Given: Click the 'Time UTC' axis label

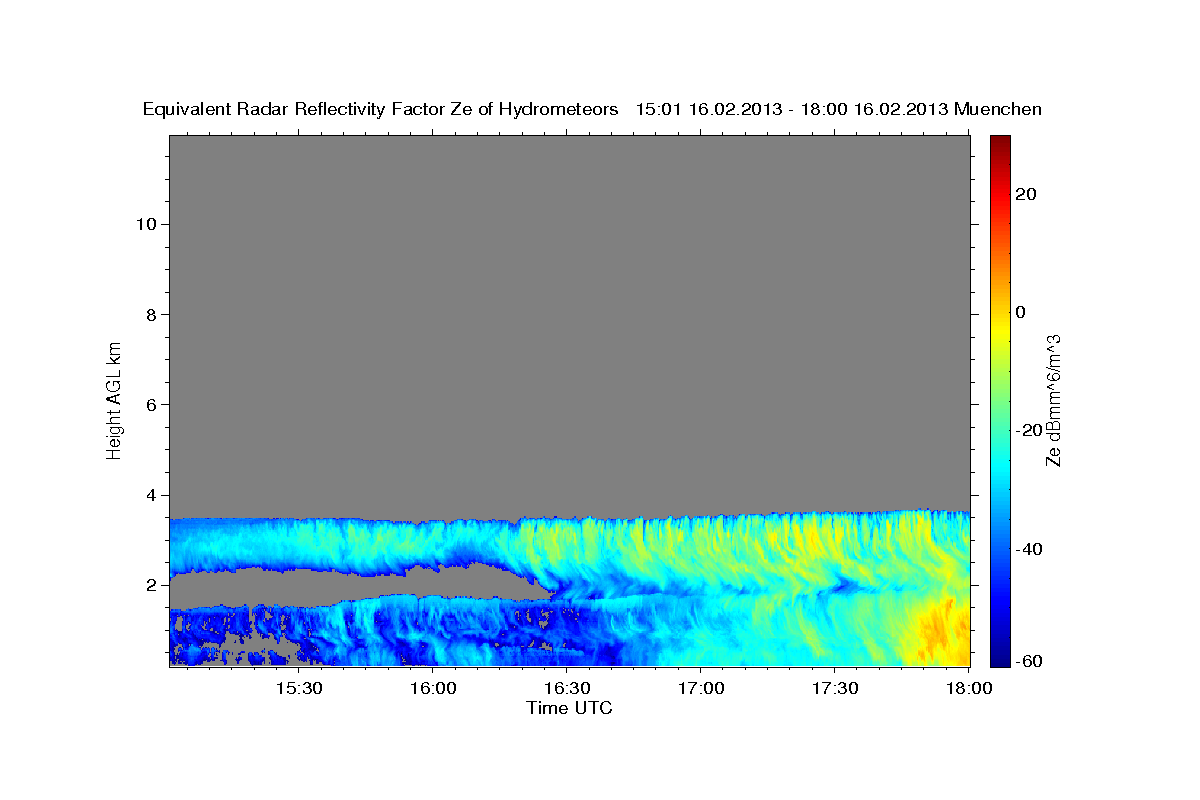Looking at the screenshot, I should pyautogui.click(x=569, y=708).
